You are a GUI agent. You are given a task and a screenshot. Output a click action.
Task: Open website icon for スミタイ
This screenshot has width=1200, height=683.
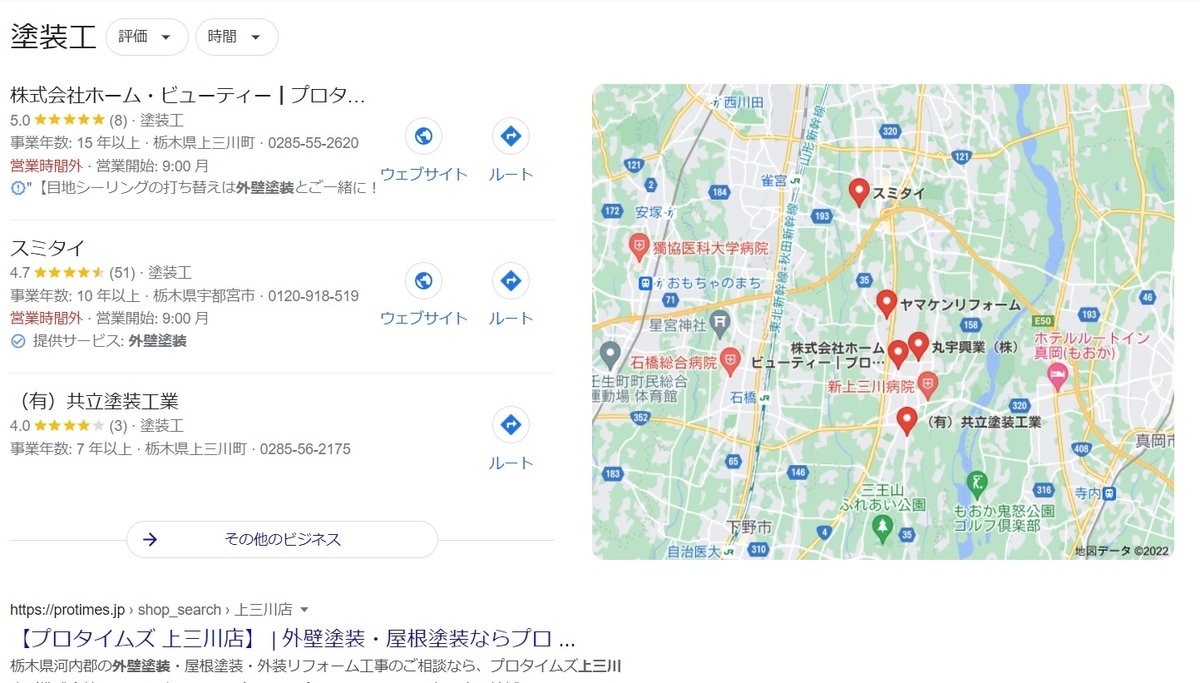tap(423, 281)
